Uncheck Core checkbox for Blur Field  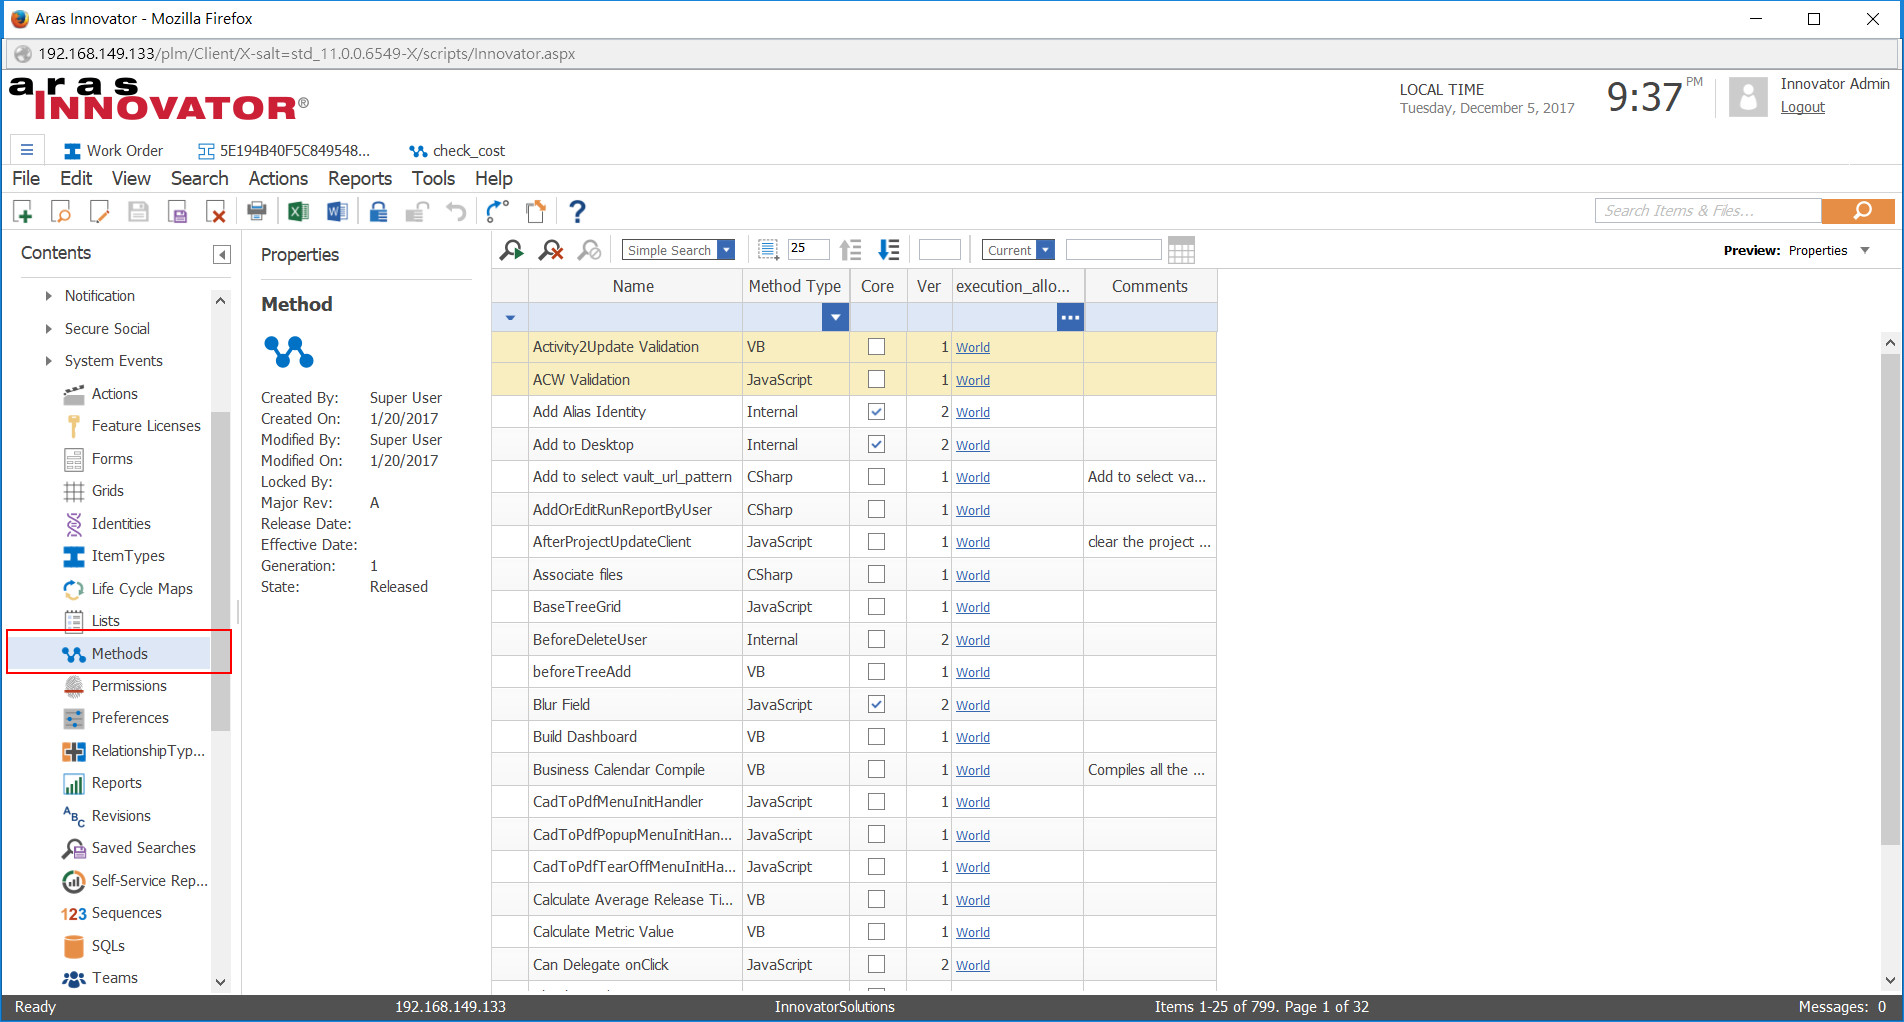coord(876,704)
